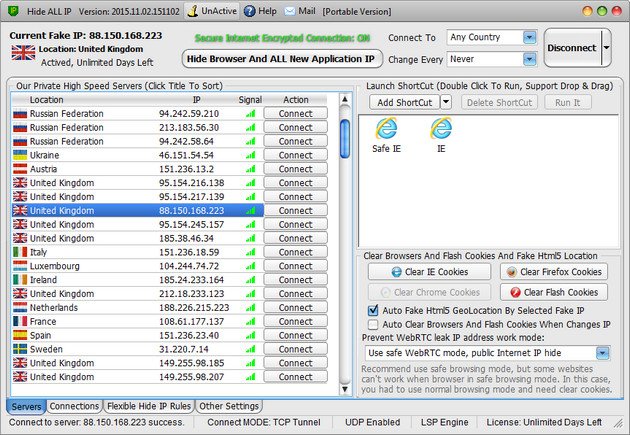The width and height of the screenshot is (630, 435).
Task: Click the Netherlands flag icon
Action: (20, 308)
